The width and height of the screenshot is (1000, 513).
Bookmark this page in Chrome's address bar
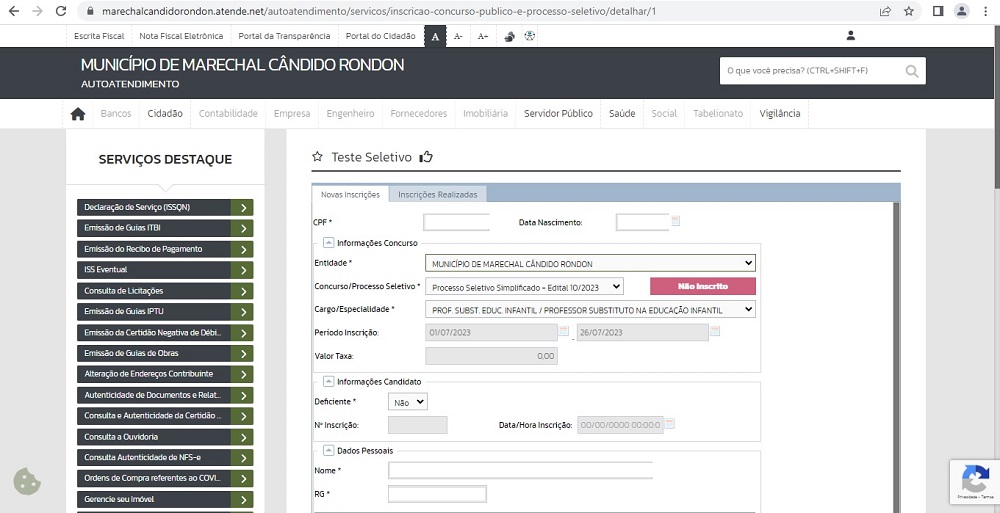[x=909, y=11]
